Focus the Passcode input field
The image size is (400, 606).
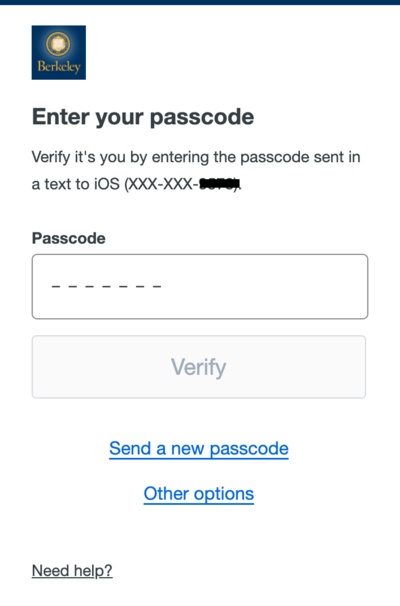click(200, 286)
